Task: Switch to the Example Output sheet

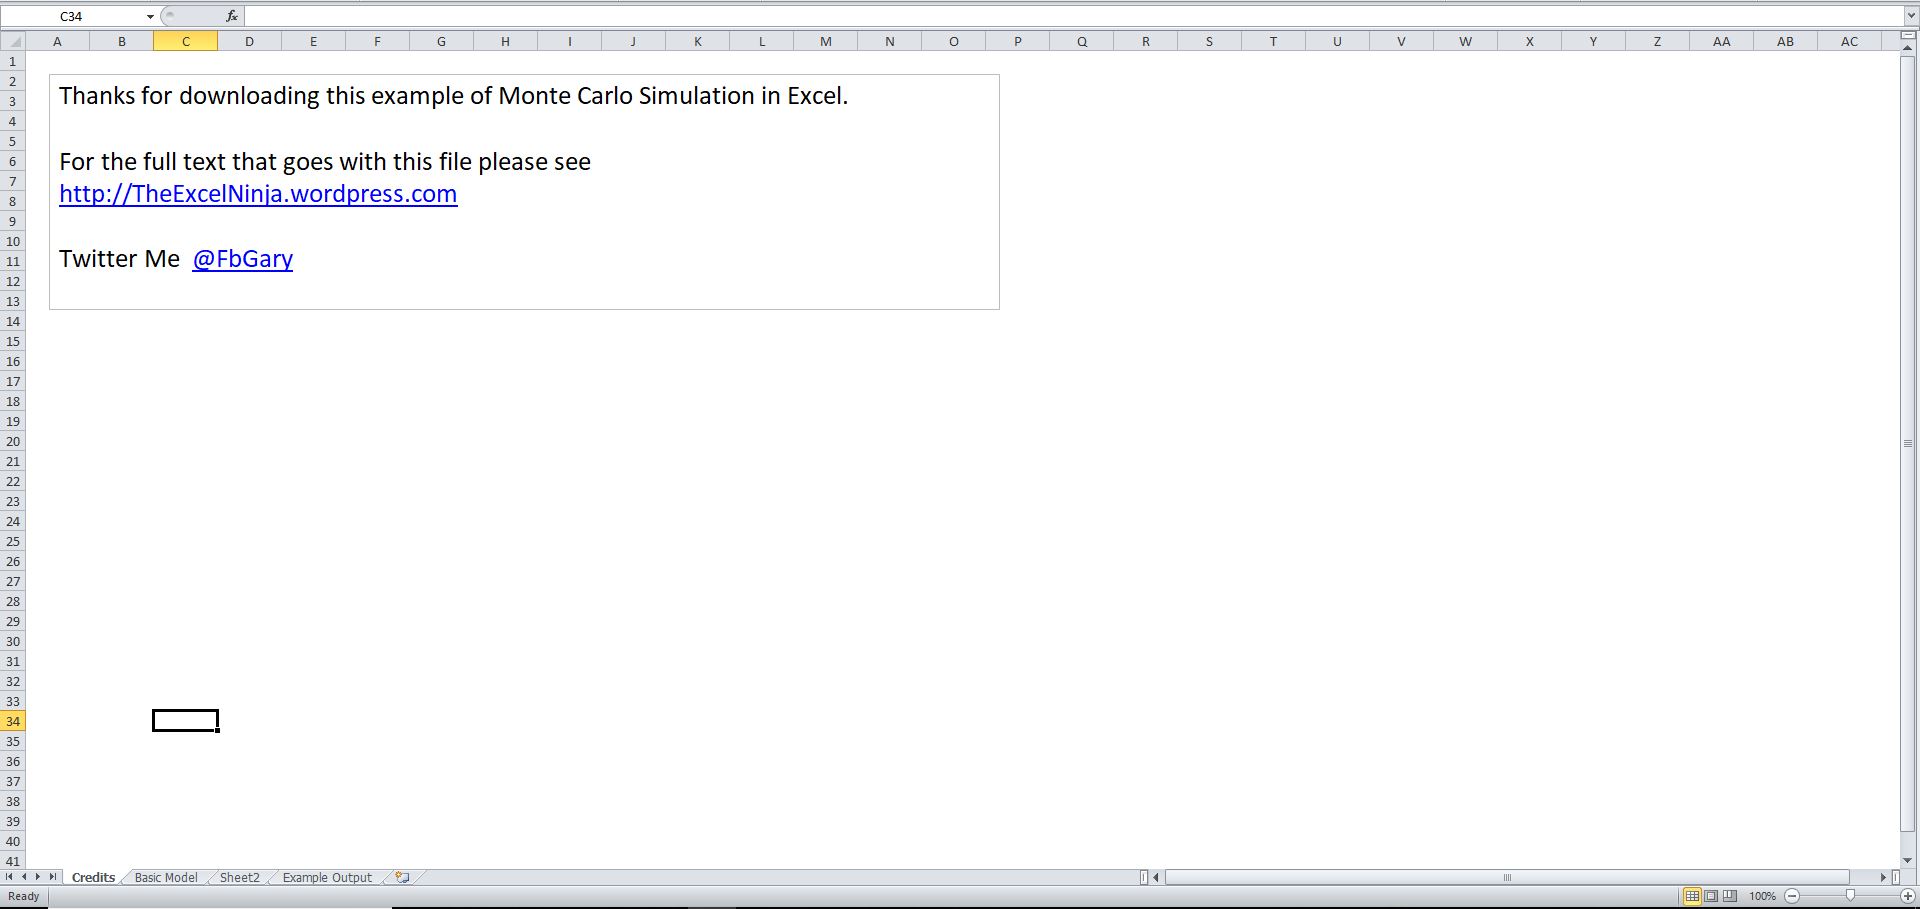Action: pos(327,877)
